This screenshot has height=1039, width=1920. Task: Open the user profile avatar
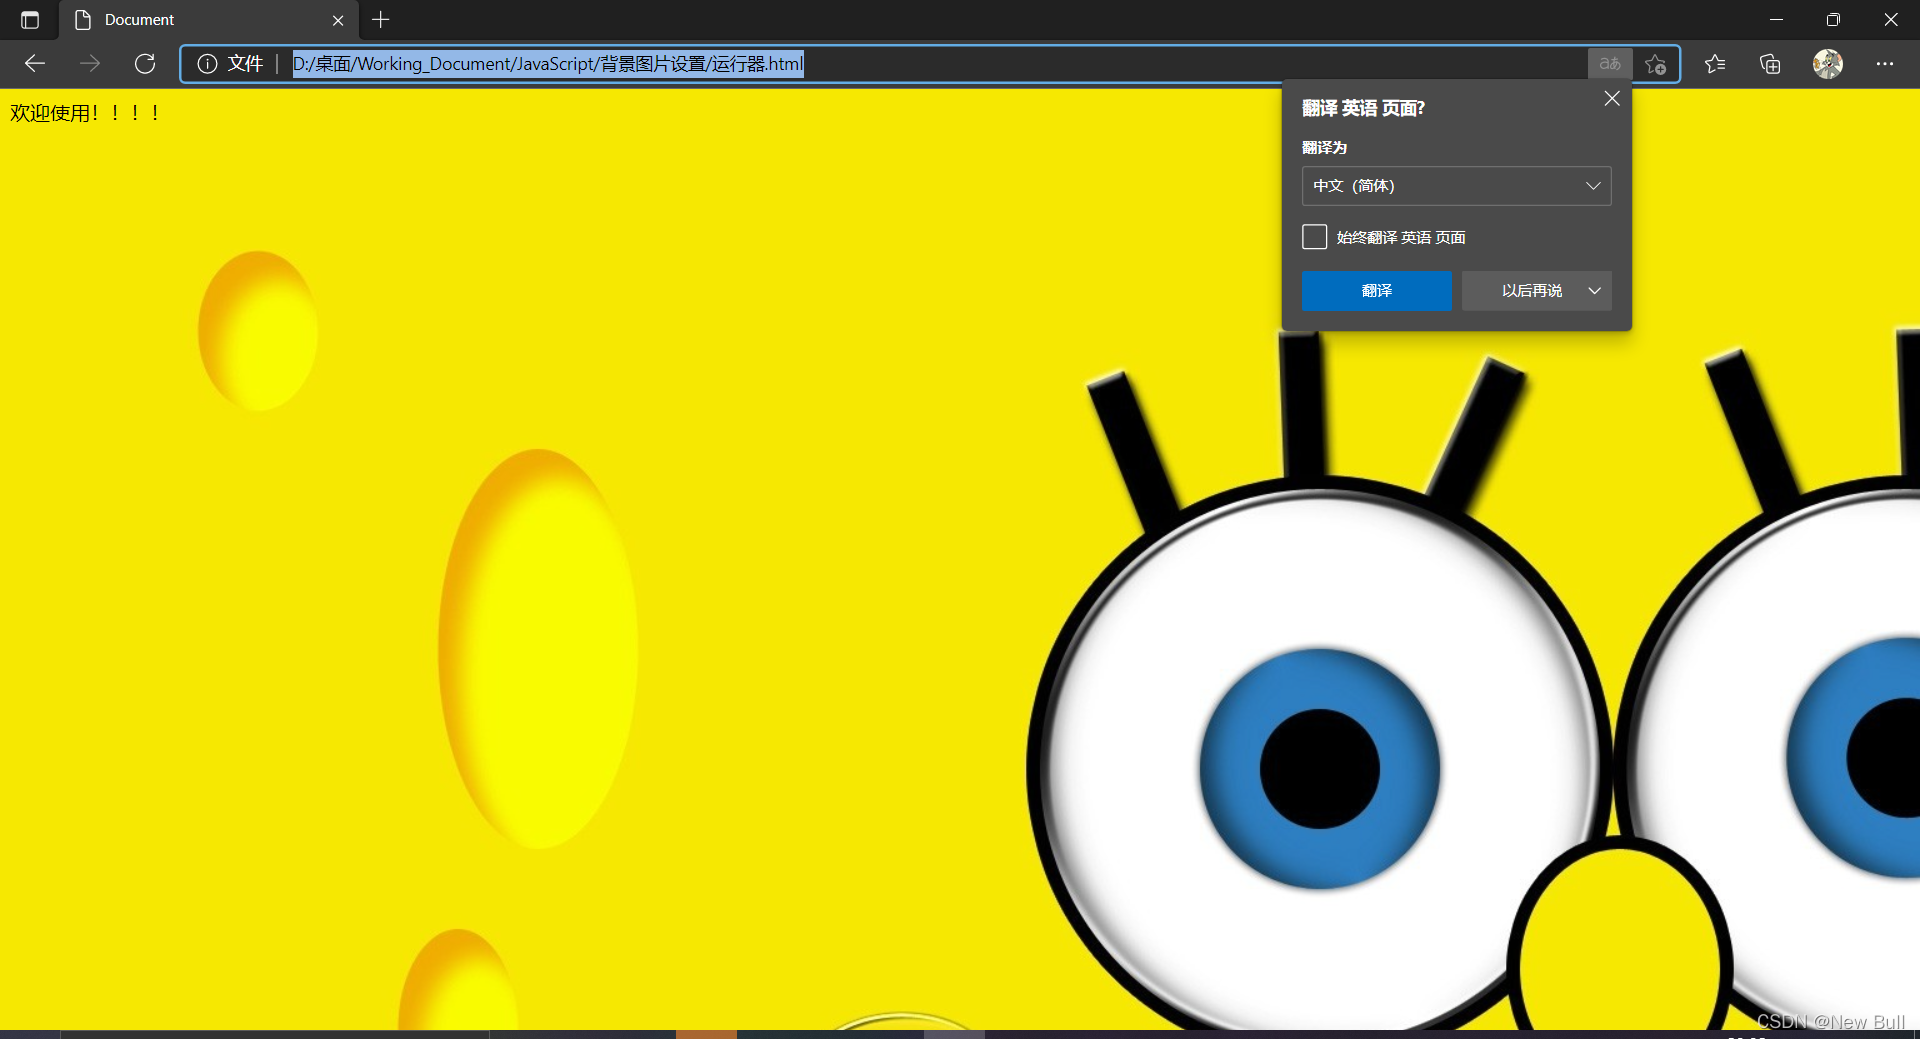pyautogui.click(x=1828, y=64)
